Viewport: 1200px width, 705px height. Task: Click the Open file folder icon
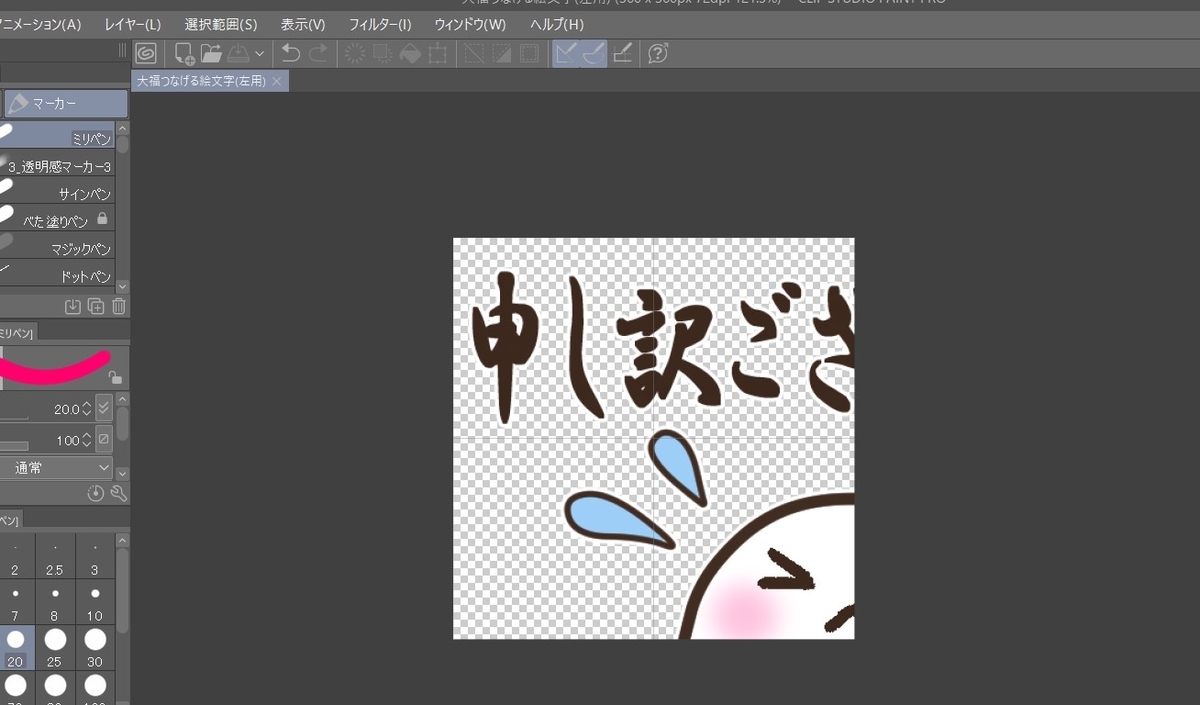pos(210,53)
